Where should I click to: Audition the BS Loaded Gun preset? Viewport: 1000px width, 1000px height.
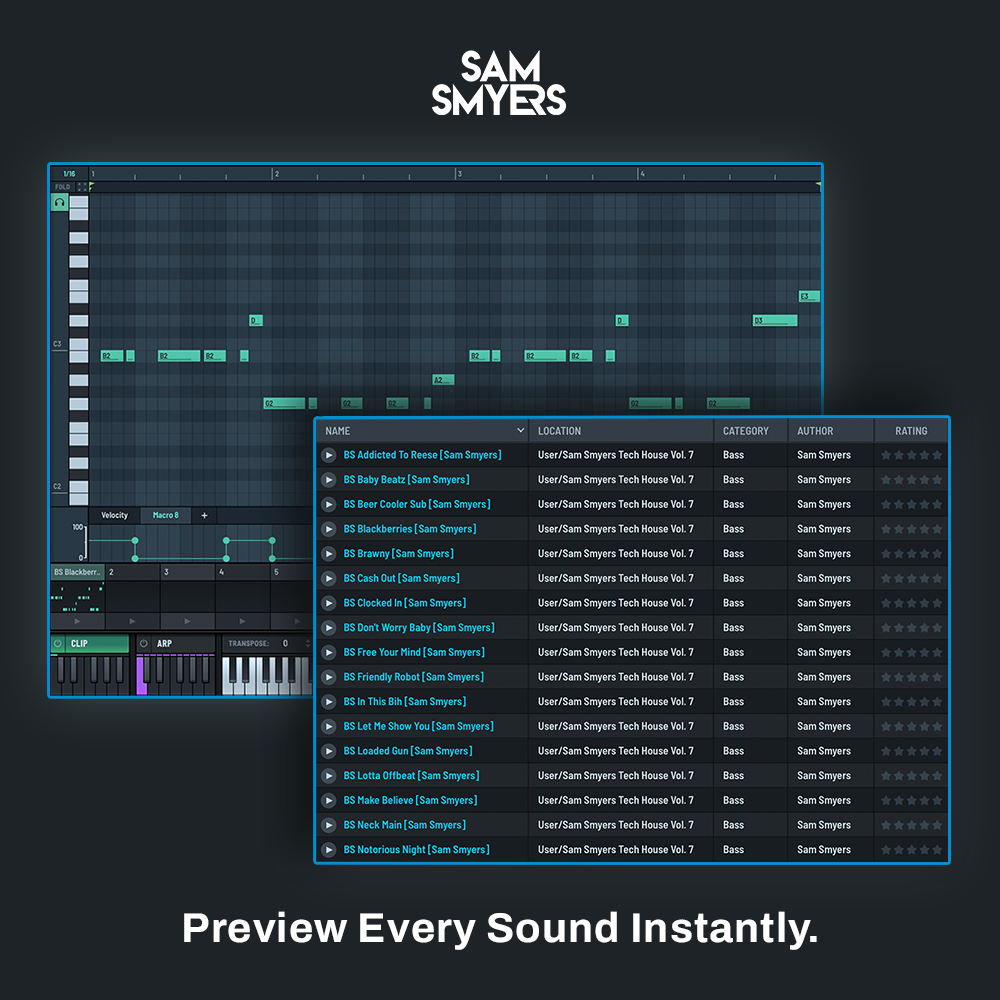pyautogui.click(x=328, y=751)
